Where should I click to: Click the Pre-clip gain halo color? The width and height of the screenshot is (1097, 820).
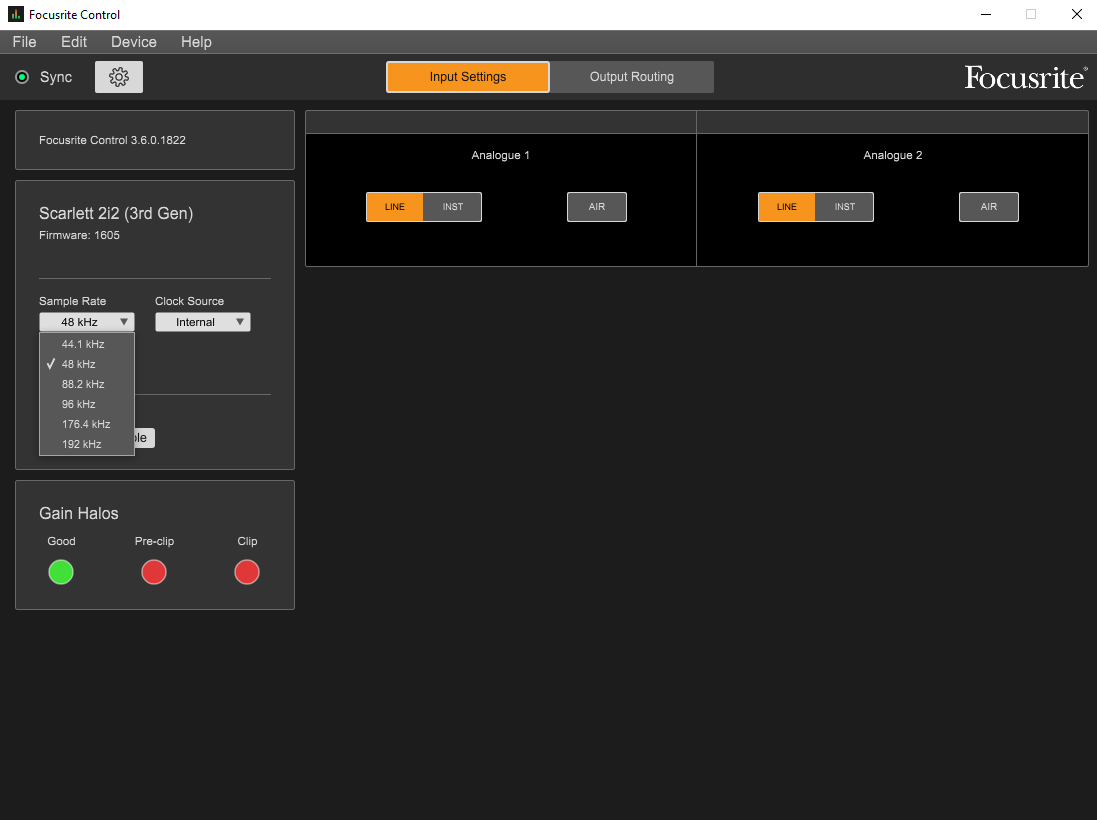pos(154,572)
